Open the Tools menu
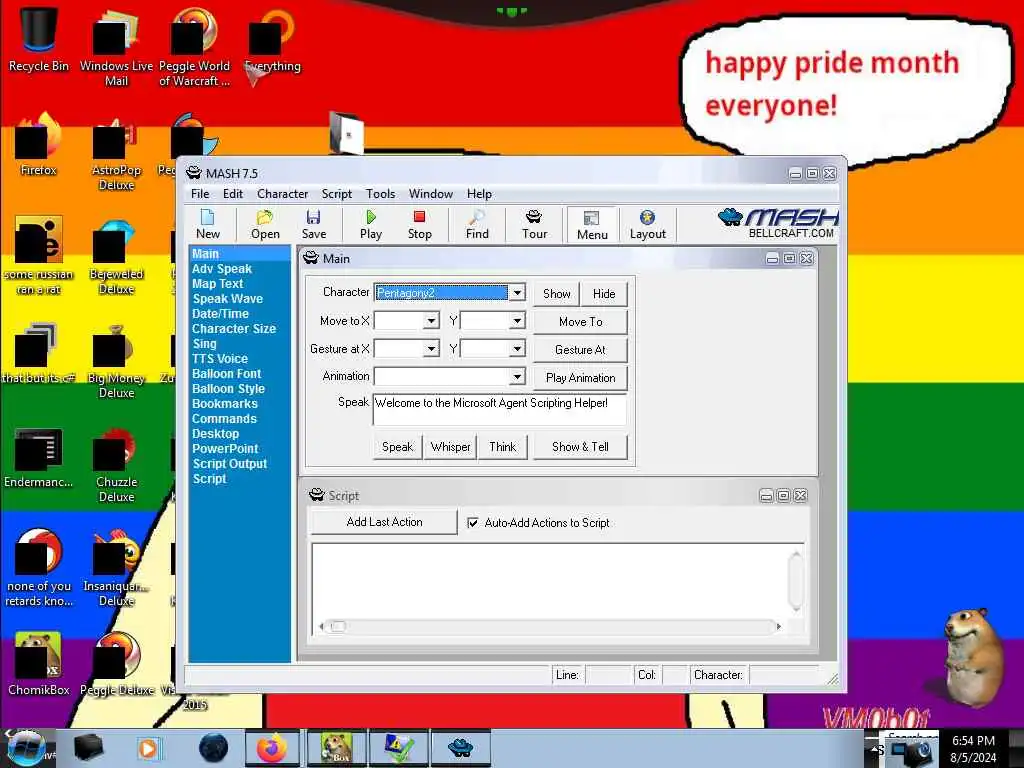Image resolution: width=1024 pixels, height=768 pixels. click(380, 194)
